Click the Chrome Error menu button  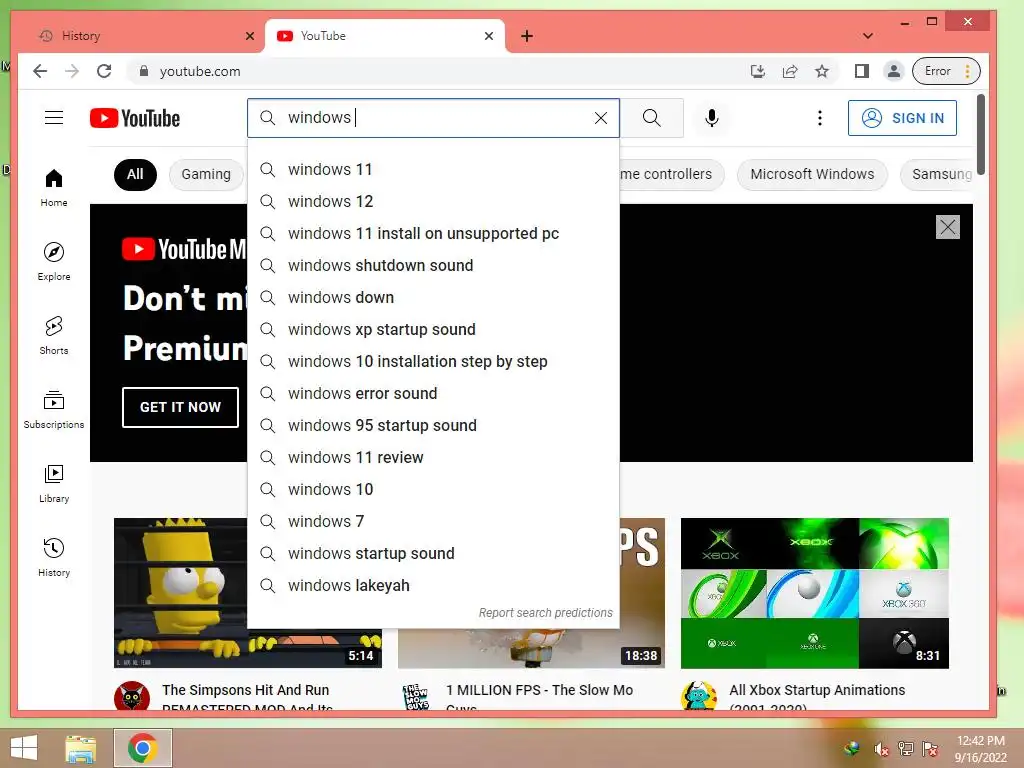[x=947, y=71]
